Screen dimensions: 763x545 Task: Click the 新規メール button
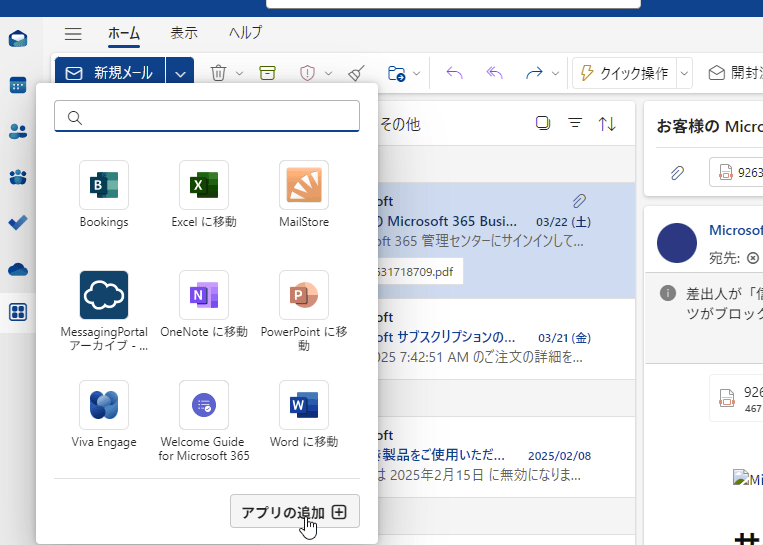110,73
